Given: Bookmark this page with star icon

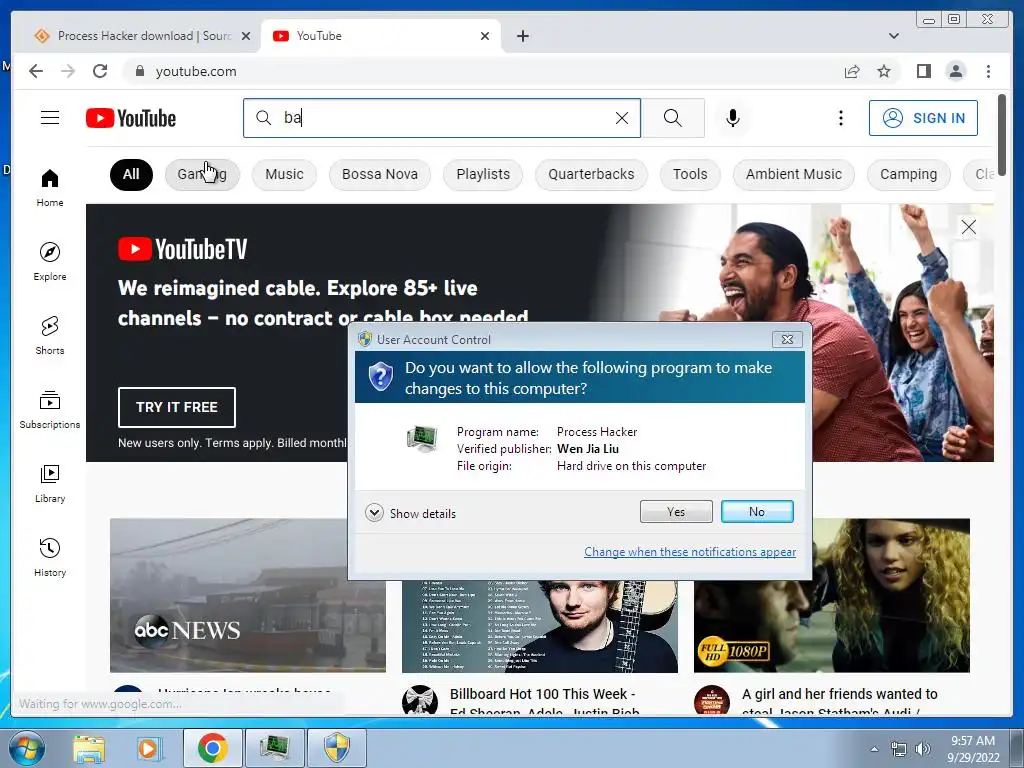Looking at the screenshot, I should pyautogui.click(x=884, y=71).
